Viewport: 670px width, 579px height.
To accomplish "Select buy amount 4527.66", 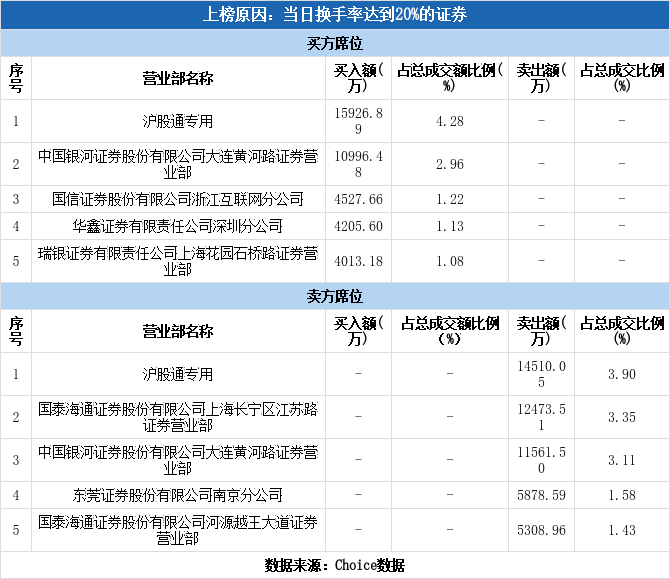I will tap(358, 199).
